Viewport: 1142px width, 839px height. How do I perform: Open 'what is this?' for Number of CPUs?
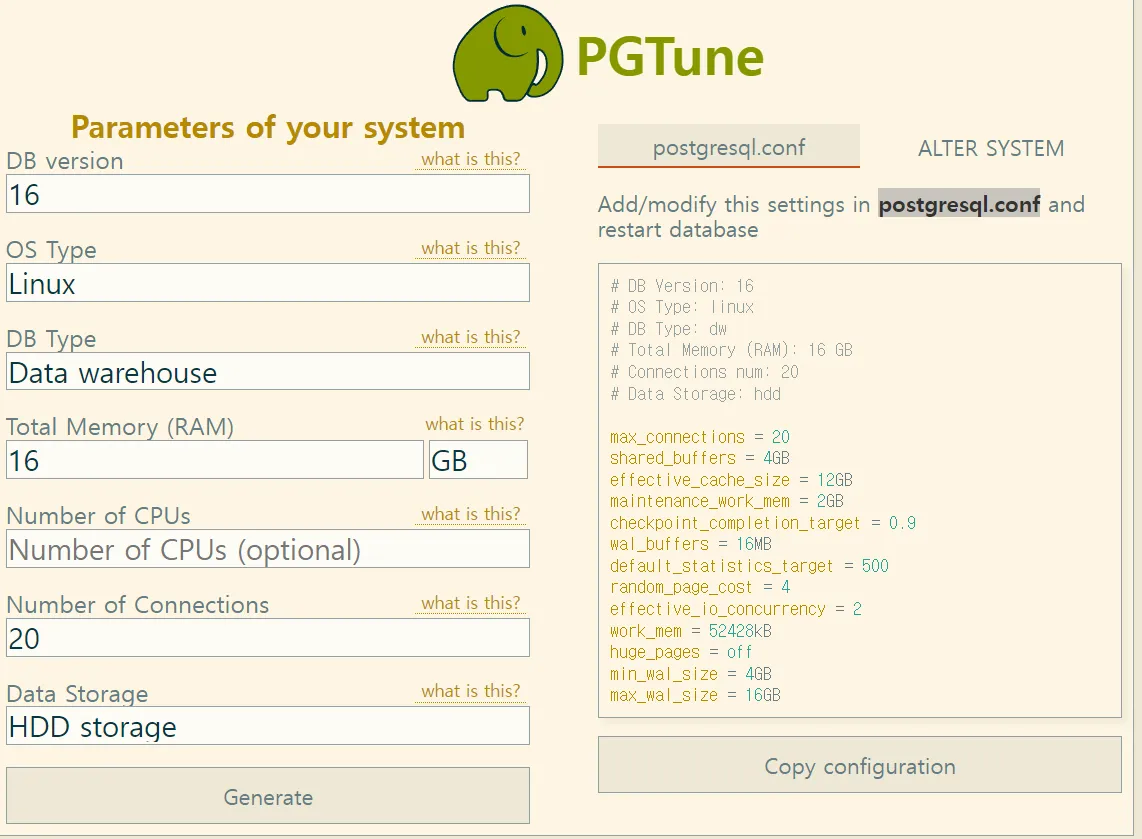470,513
